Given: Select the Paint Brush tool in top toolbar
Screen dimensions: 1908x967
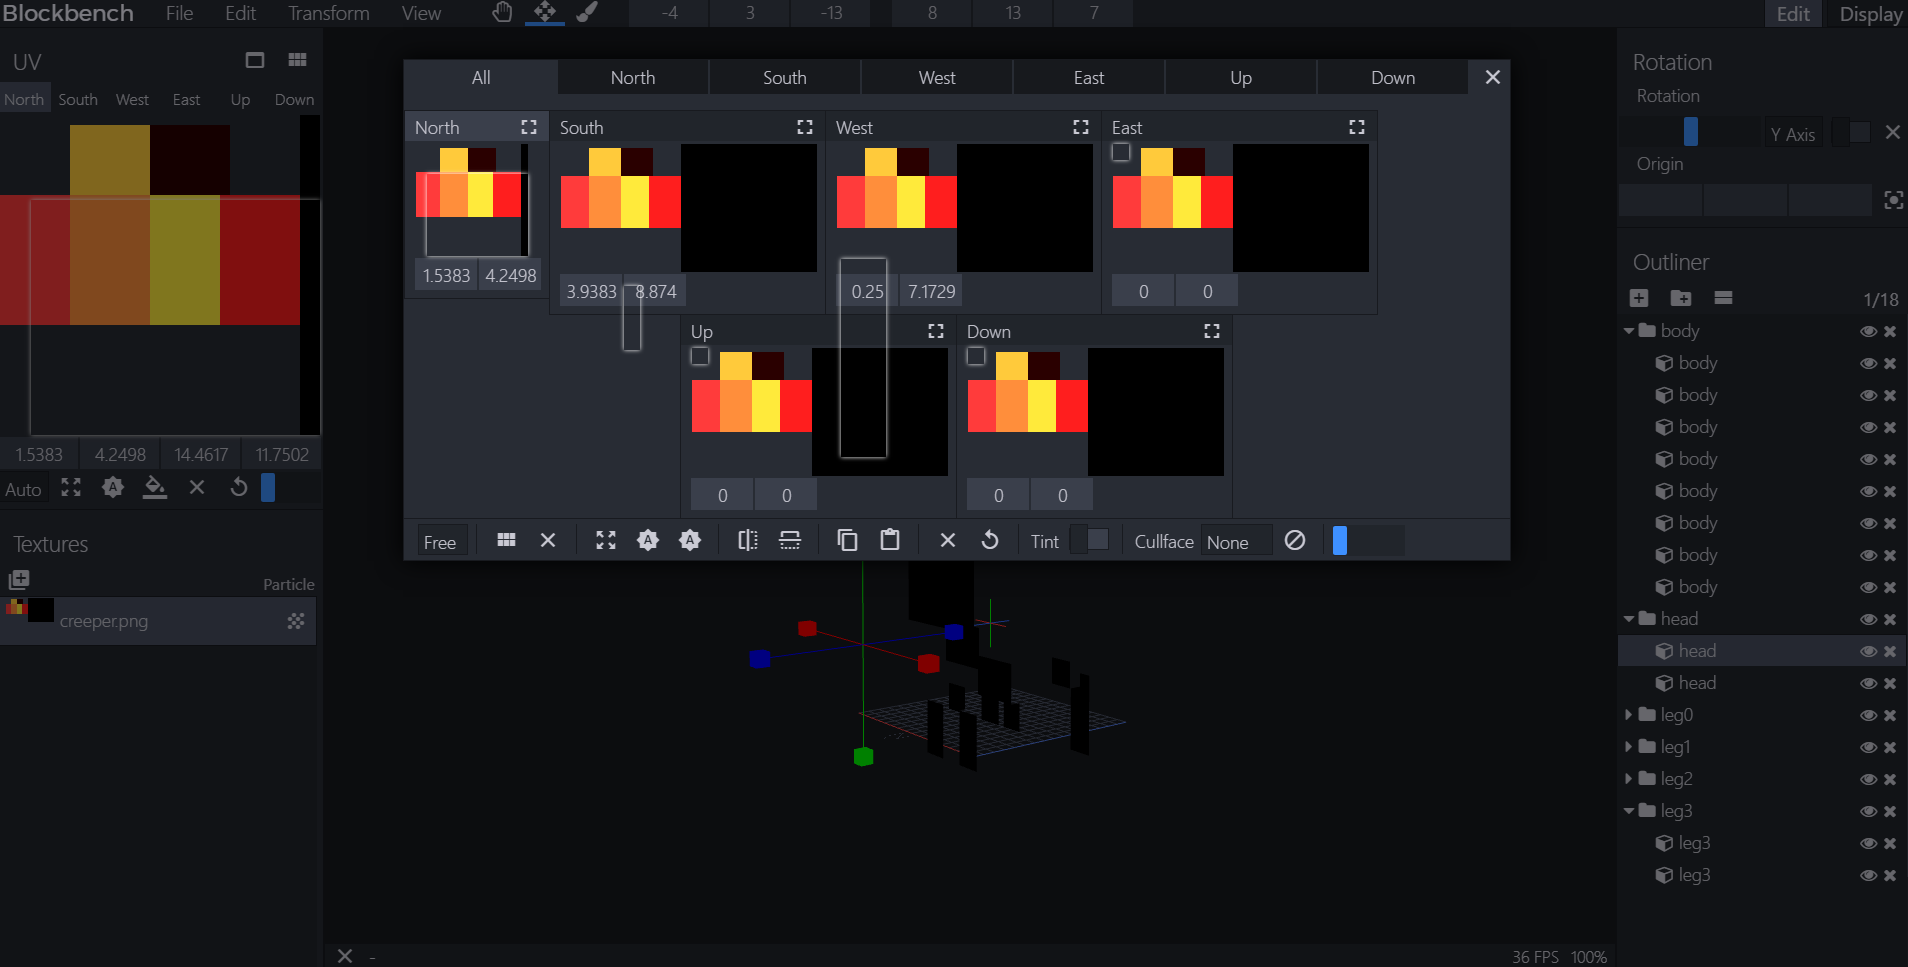Looking at the screenshot, I should tap(587, 12).
